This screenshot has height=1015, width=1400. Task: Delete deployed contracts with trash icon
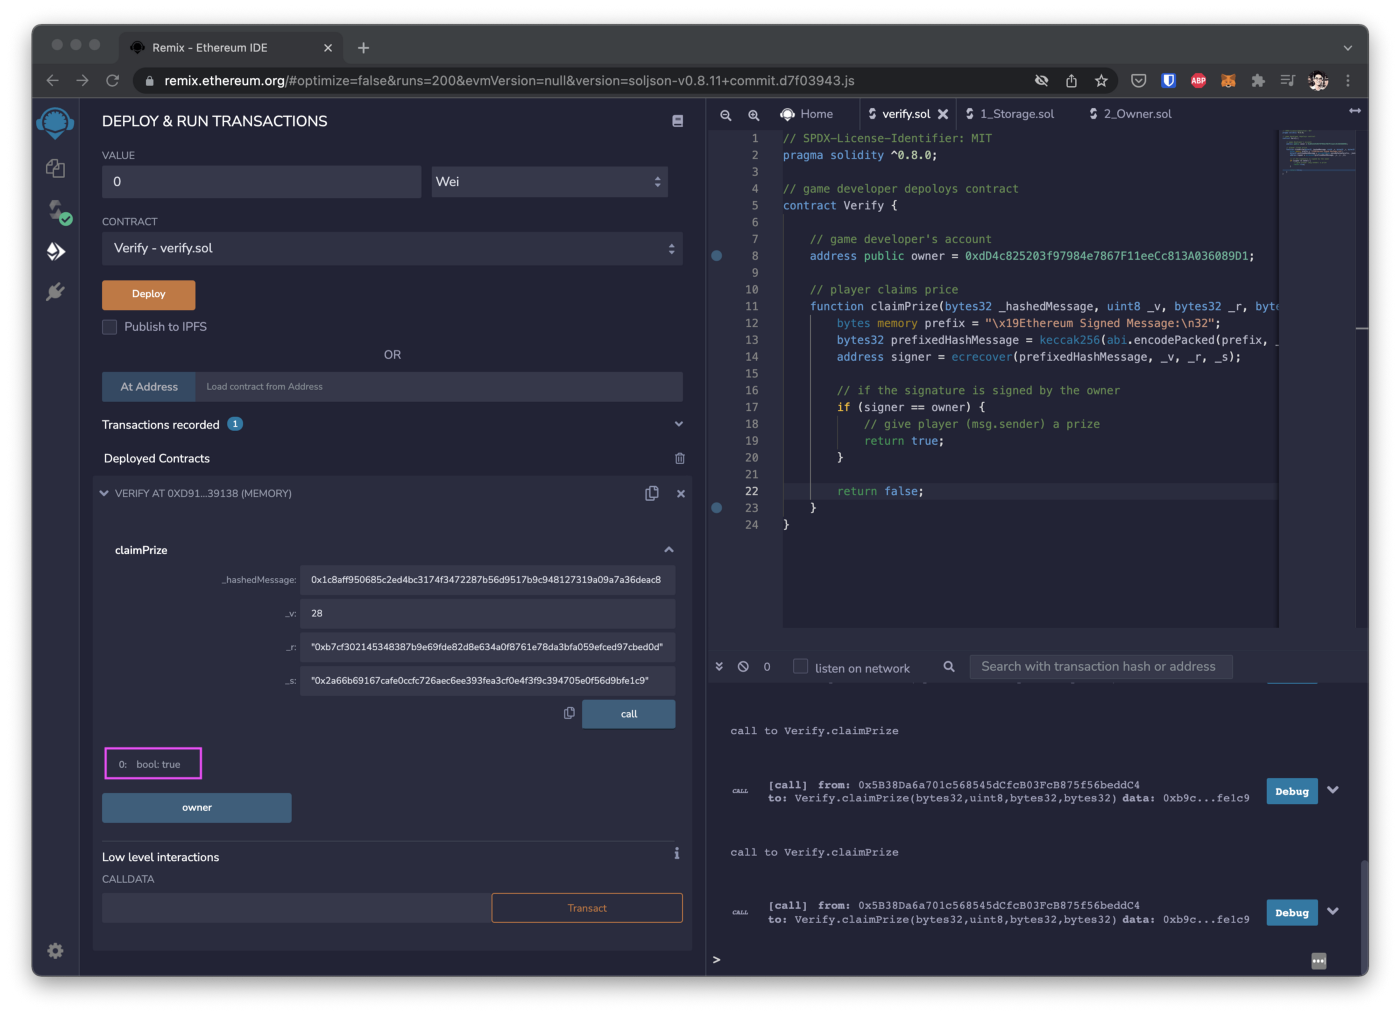[680, 458]
